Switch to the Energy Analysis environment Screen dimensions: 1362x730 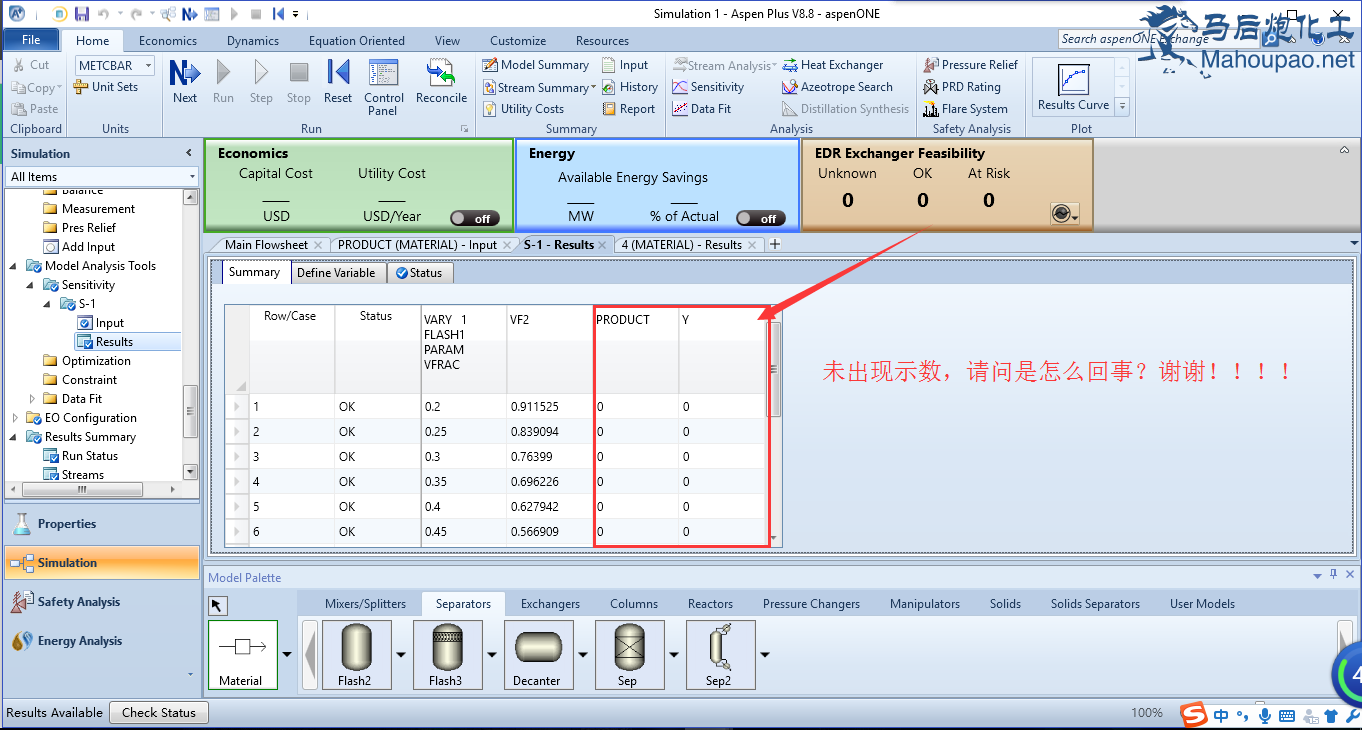point(102,641)
